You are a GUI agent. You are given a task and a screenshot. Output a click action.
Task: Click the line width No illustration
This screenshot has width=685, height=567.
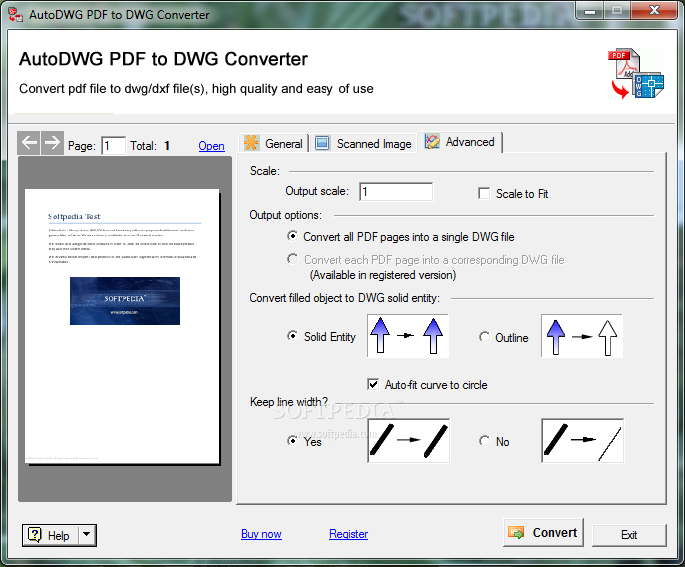click(x=582, y=440)
